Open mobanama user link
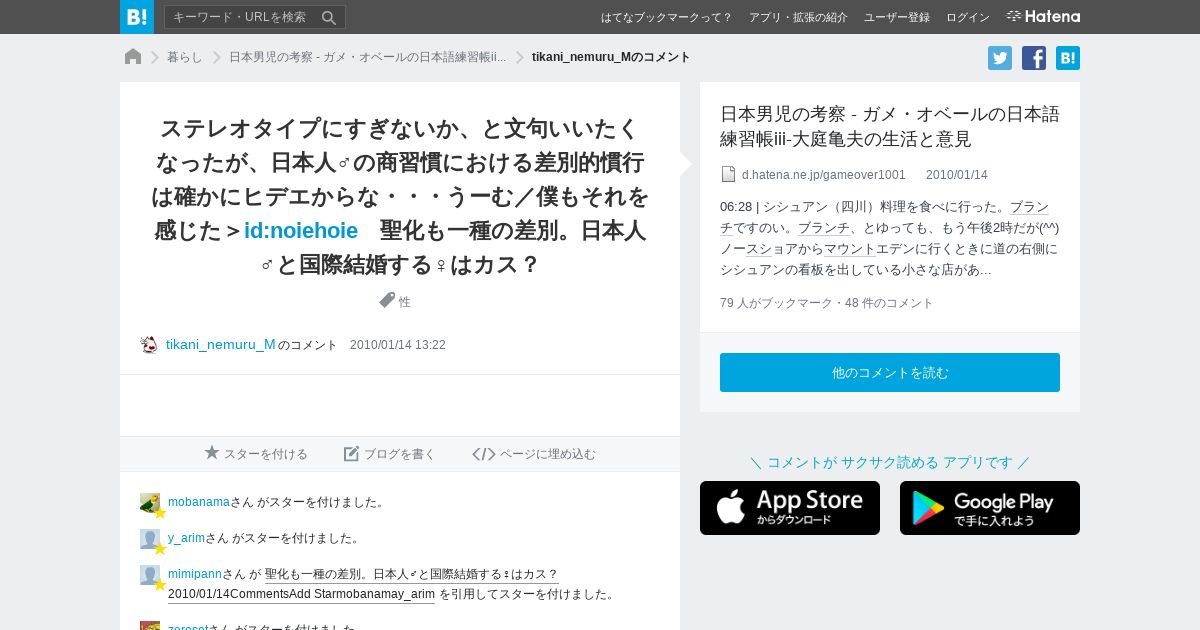Image resolution: width=1200 pixels, height=630 pixels. (x=199, y=502)
